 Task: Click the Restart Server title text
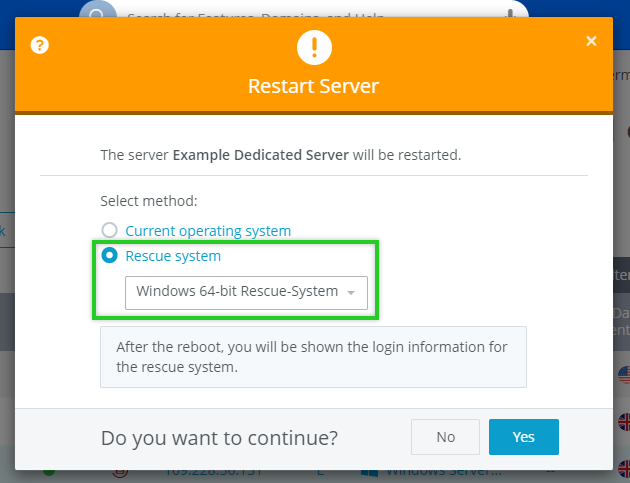(x=313, y=86)
